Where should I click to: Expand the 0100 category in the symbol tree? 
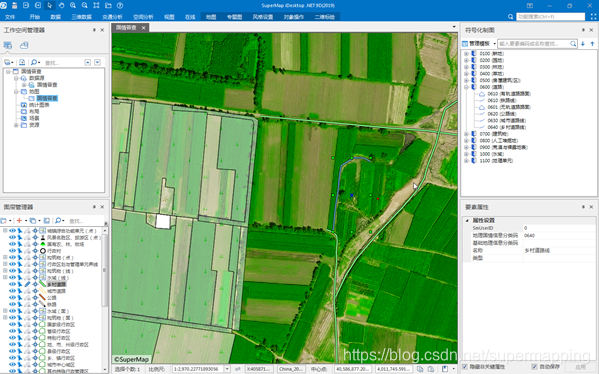point(466,54)
